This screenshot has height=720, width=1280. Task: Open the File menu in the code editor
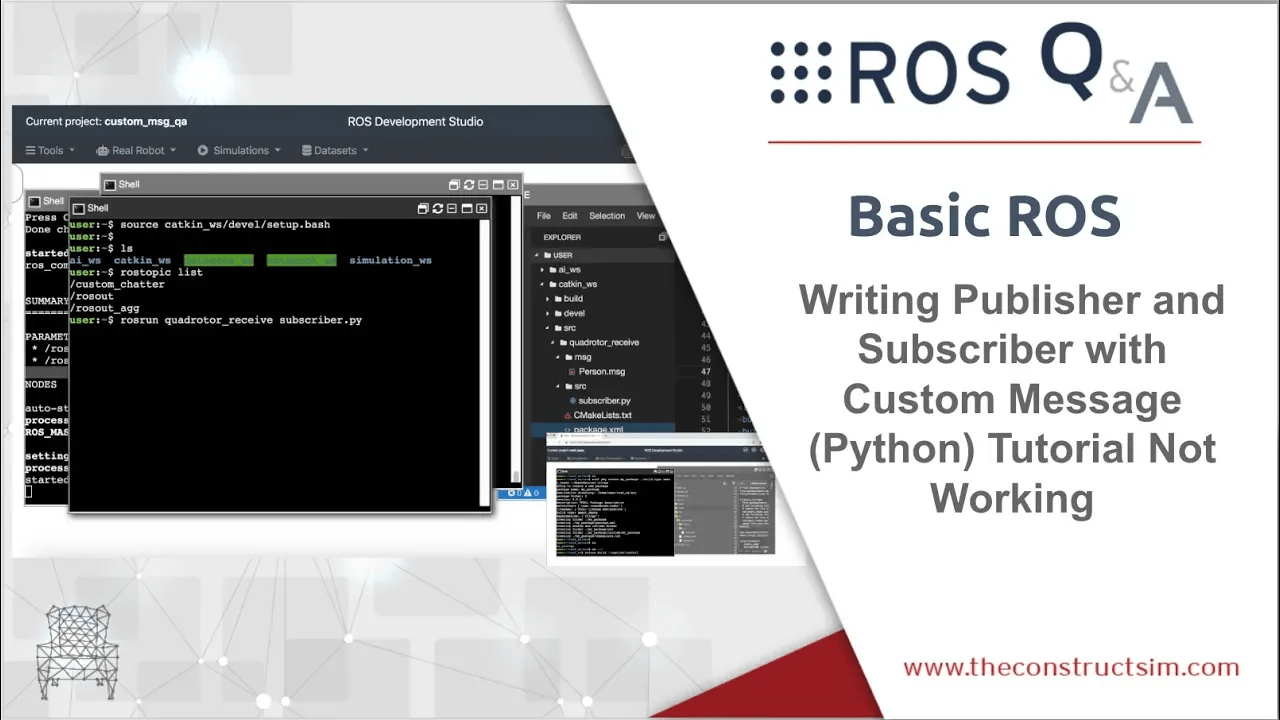coord(543,215)
